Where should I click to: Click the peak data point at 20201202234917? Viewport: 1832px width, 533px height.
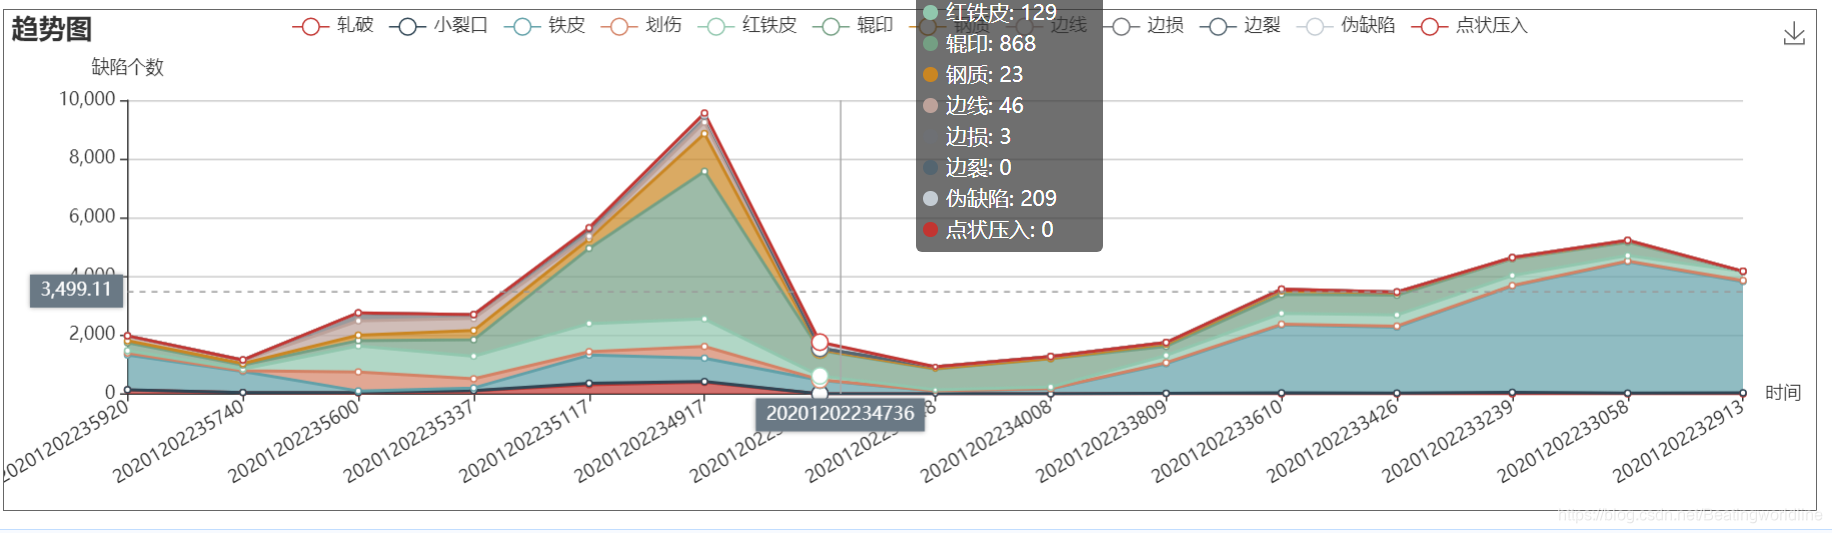(704, 114)
